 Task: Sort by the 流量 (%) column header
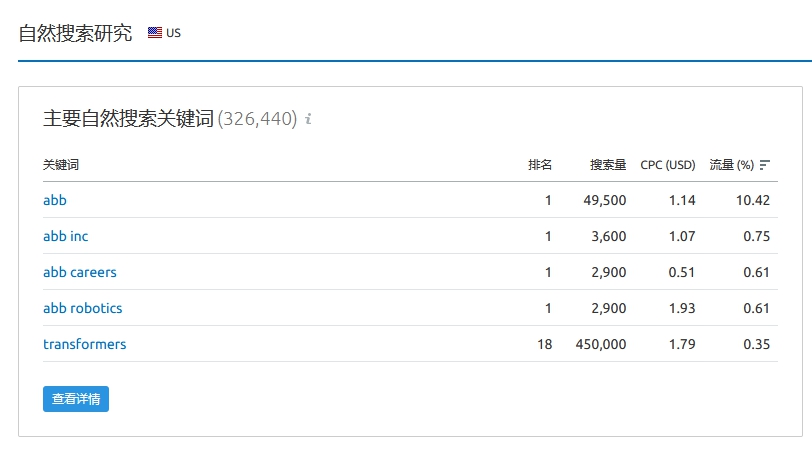pyautogui.click(x=731, y=165)
